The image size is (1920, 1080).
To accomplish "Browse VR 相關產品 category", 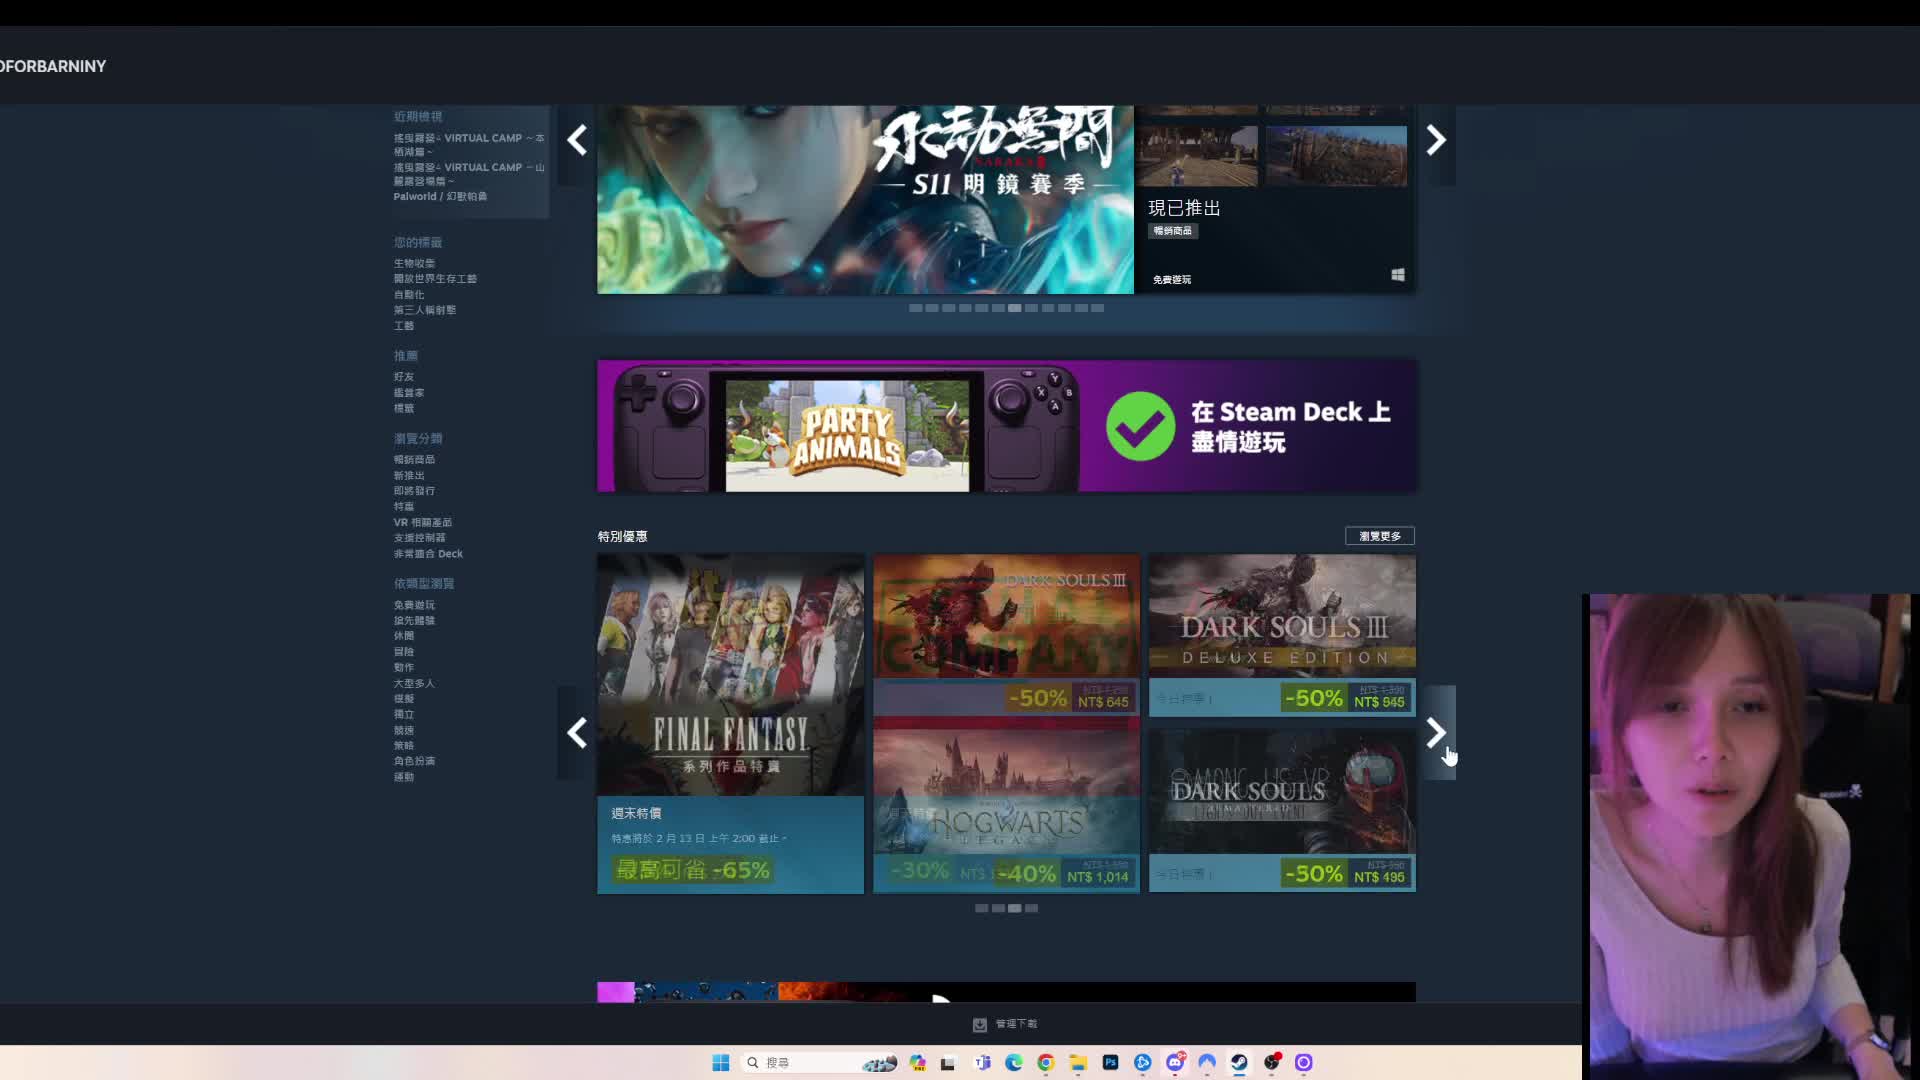I will pyautogui.click(x=423, y=522).
